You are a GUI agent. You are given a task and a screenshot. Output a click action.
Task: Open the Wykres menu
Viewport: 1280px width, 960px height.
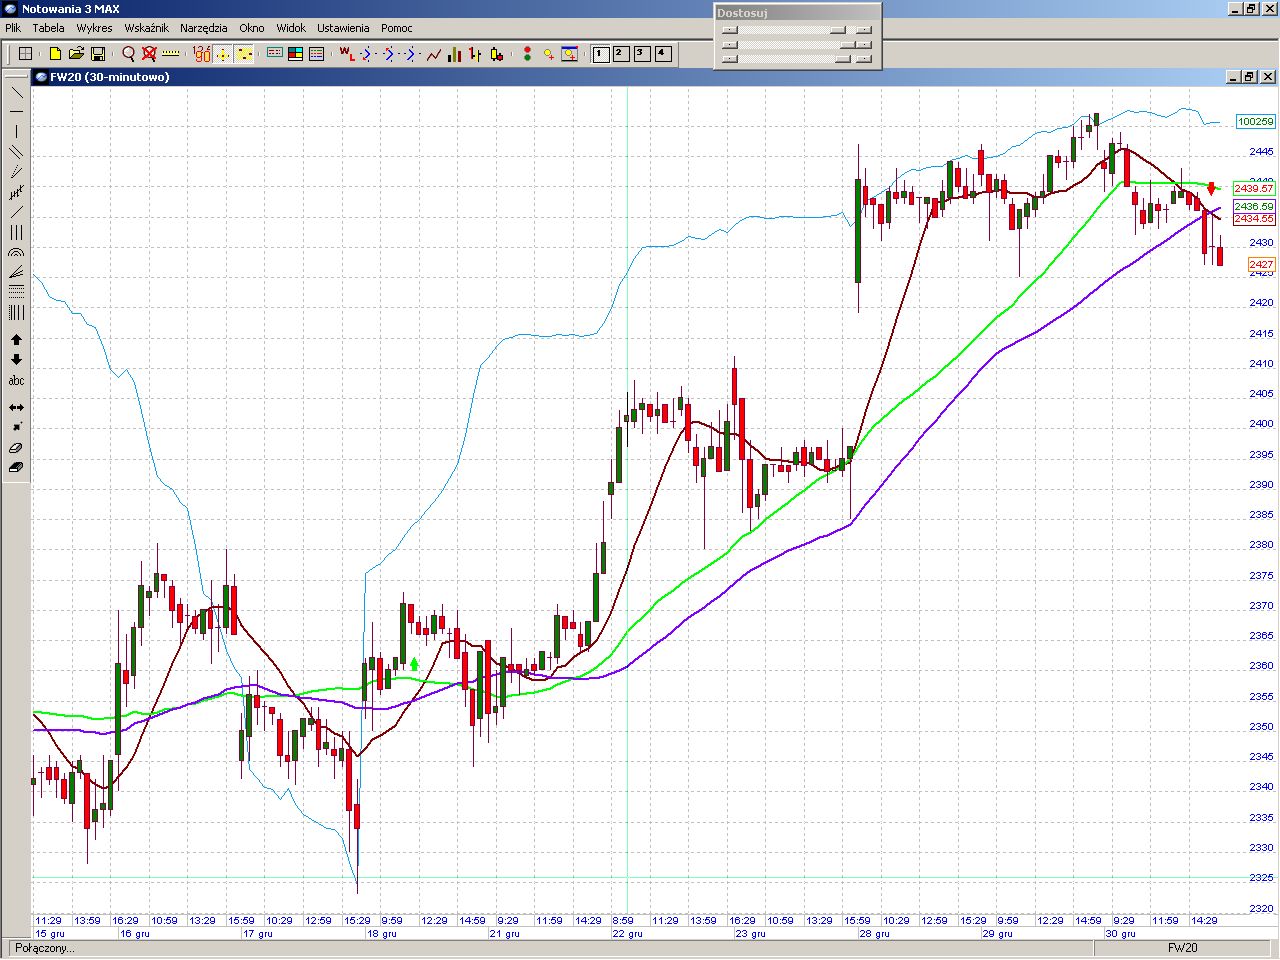(94, 28)
